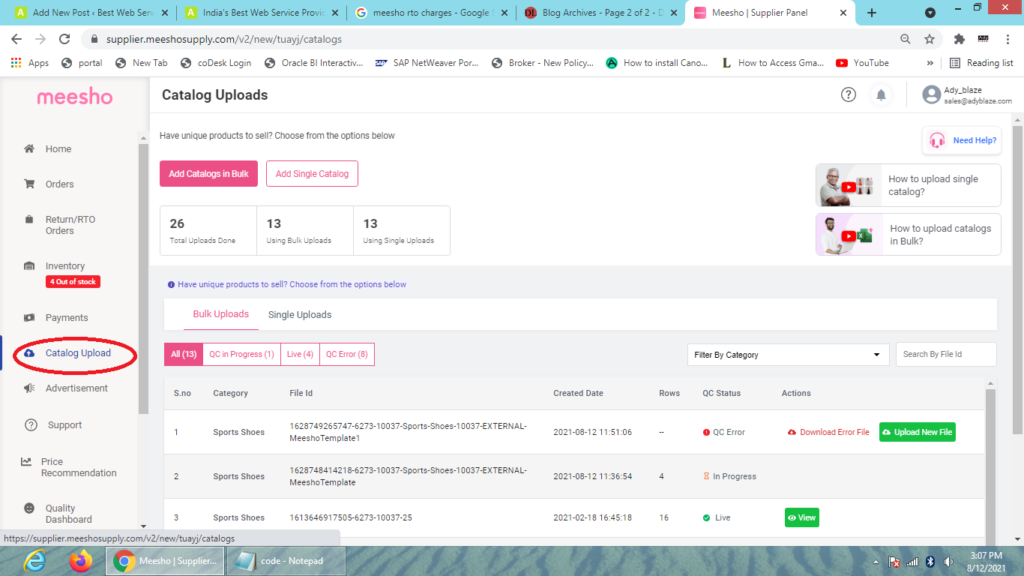Open the Oracle BI Interactive bookmark
Viewport: 1024px width, 576px height.
click(313, 63)
